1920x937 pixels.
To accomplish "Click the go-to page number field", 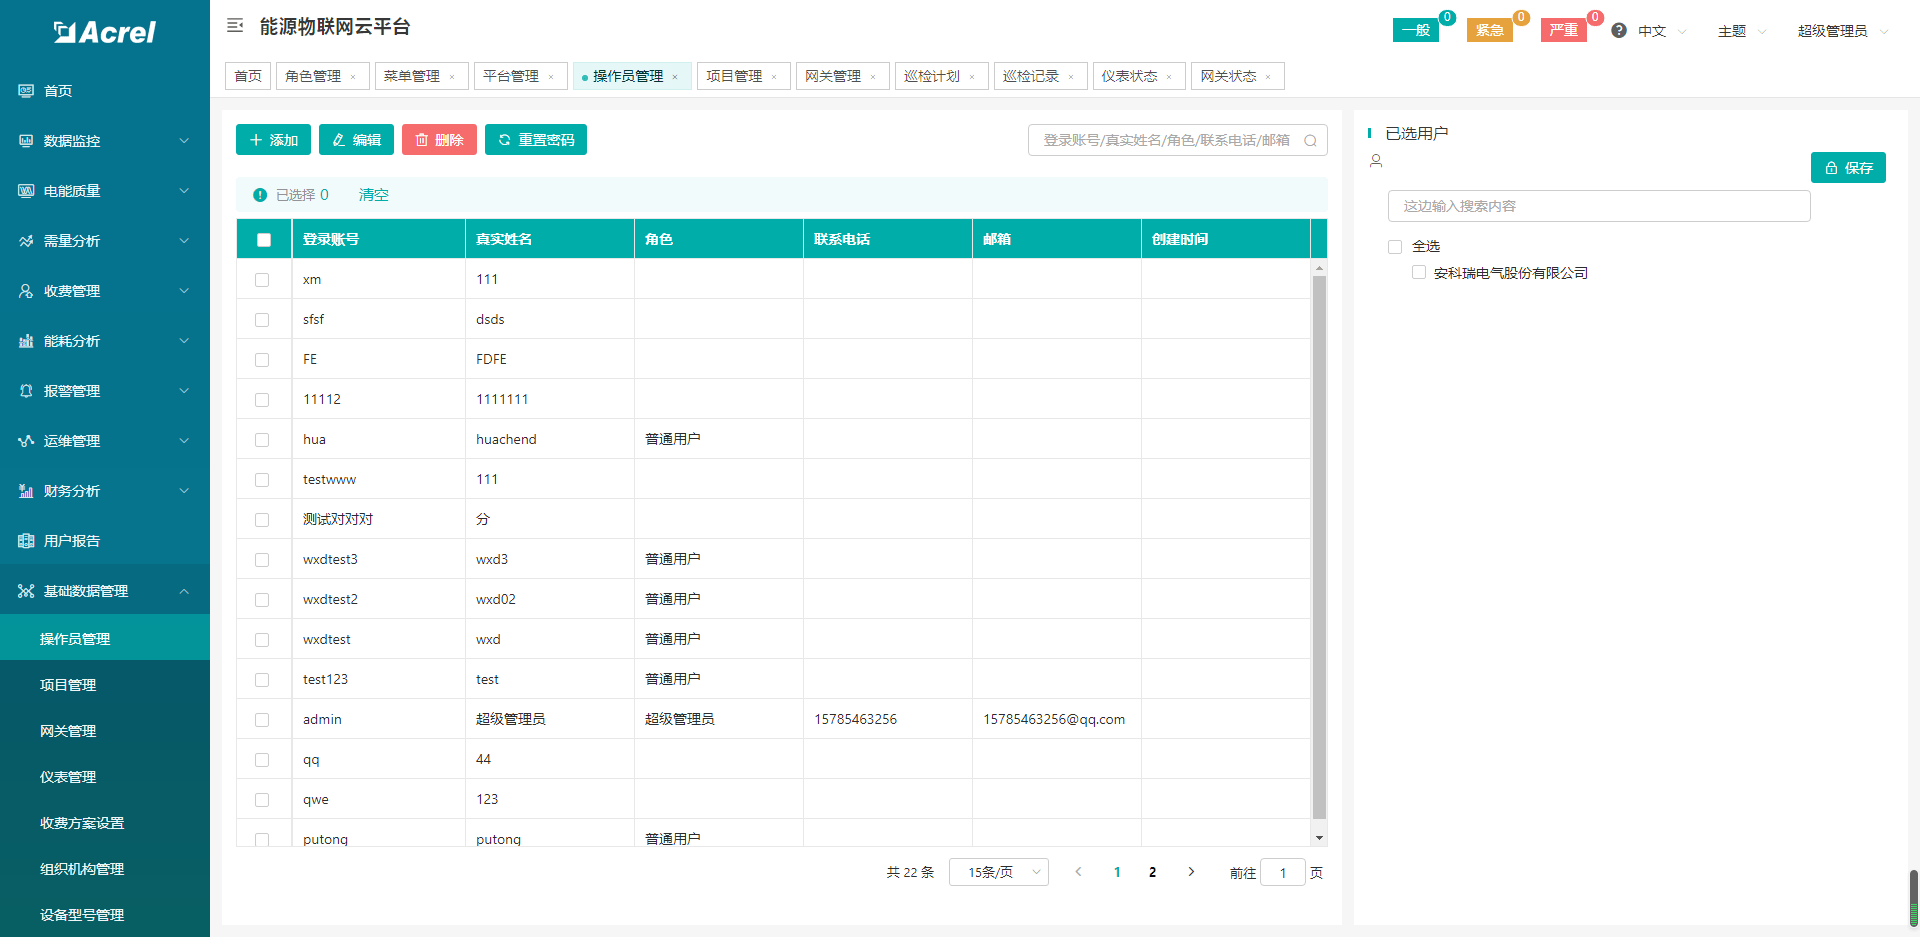I will click(x=1283, y=873).
